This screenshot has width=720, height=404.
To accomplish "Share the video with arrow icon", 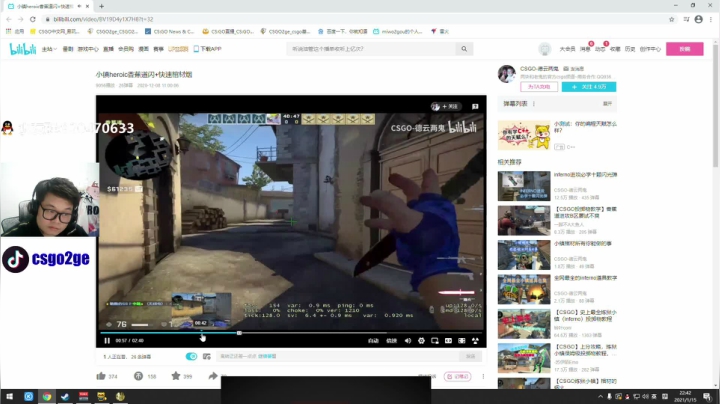I will pyautogui.click(x=213, y=376).
